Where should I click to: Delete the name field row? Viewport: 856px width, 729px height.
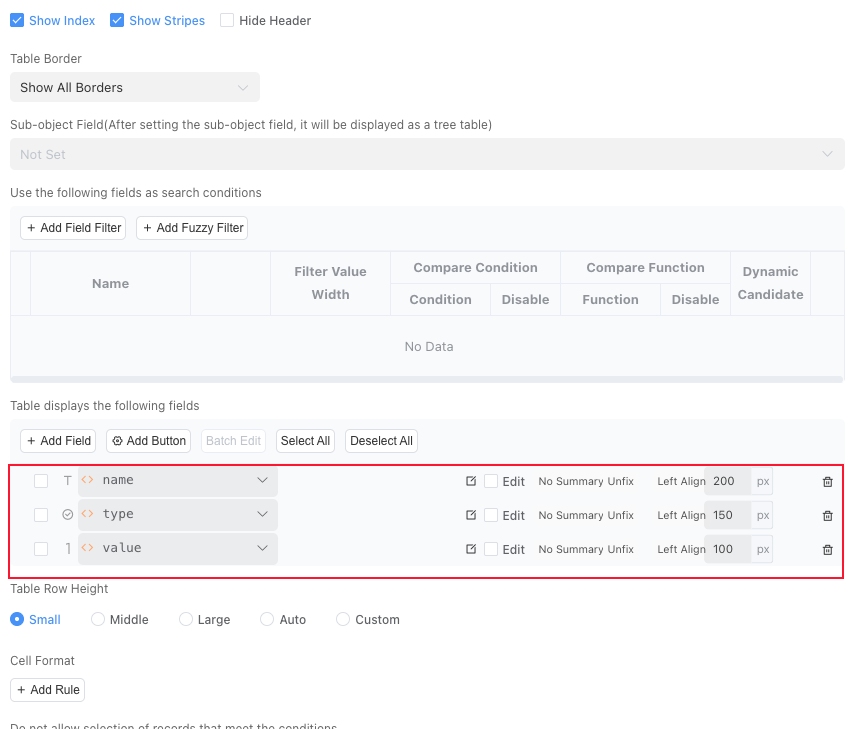(x=827, y=482)
